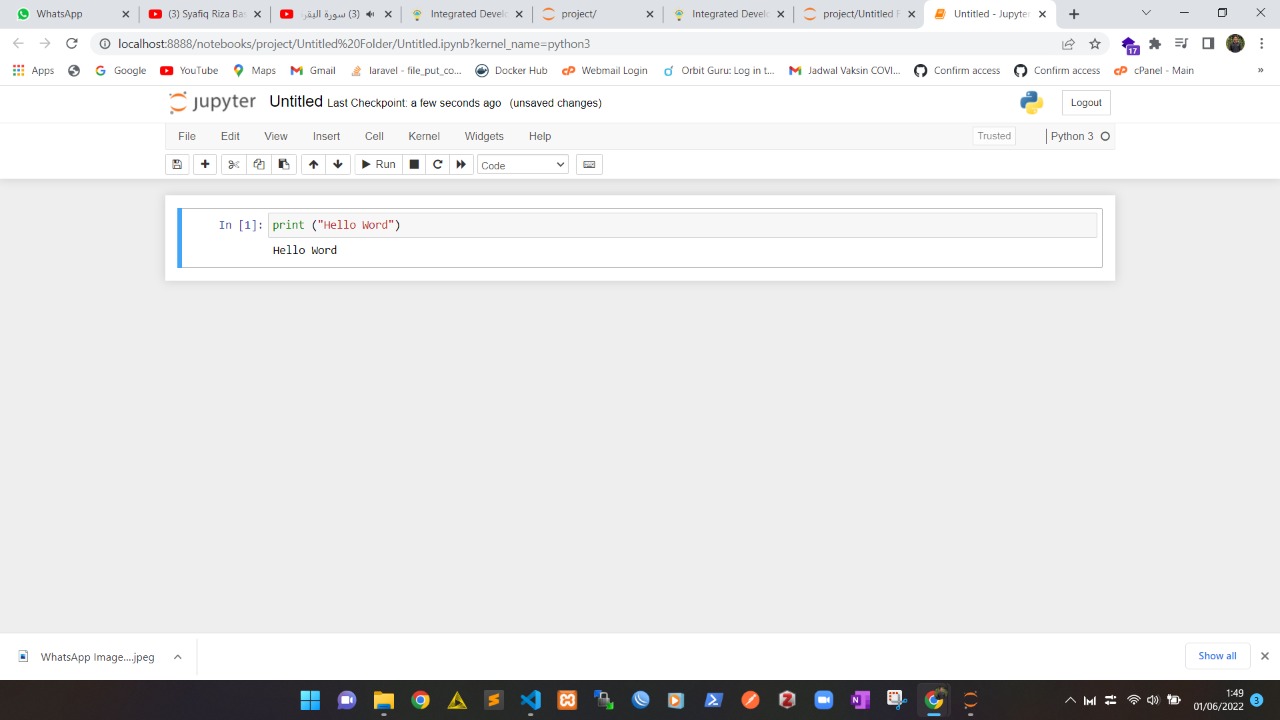Open Chrome side panel icon

[1208, 44]
